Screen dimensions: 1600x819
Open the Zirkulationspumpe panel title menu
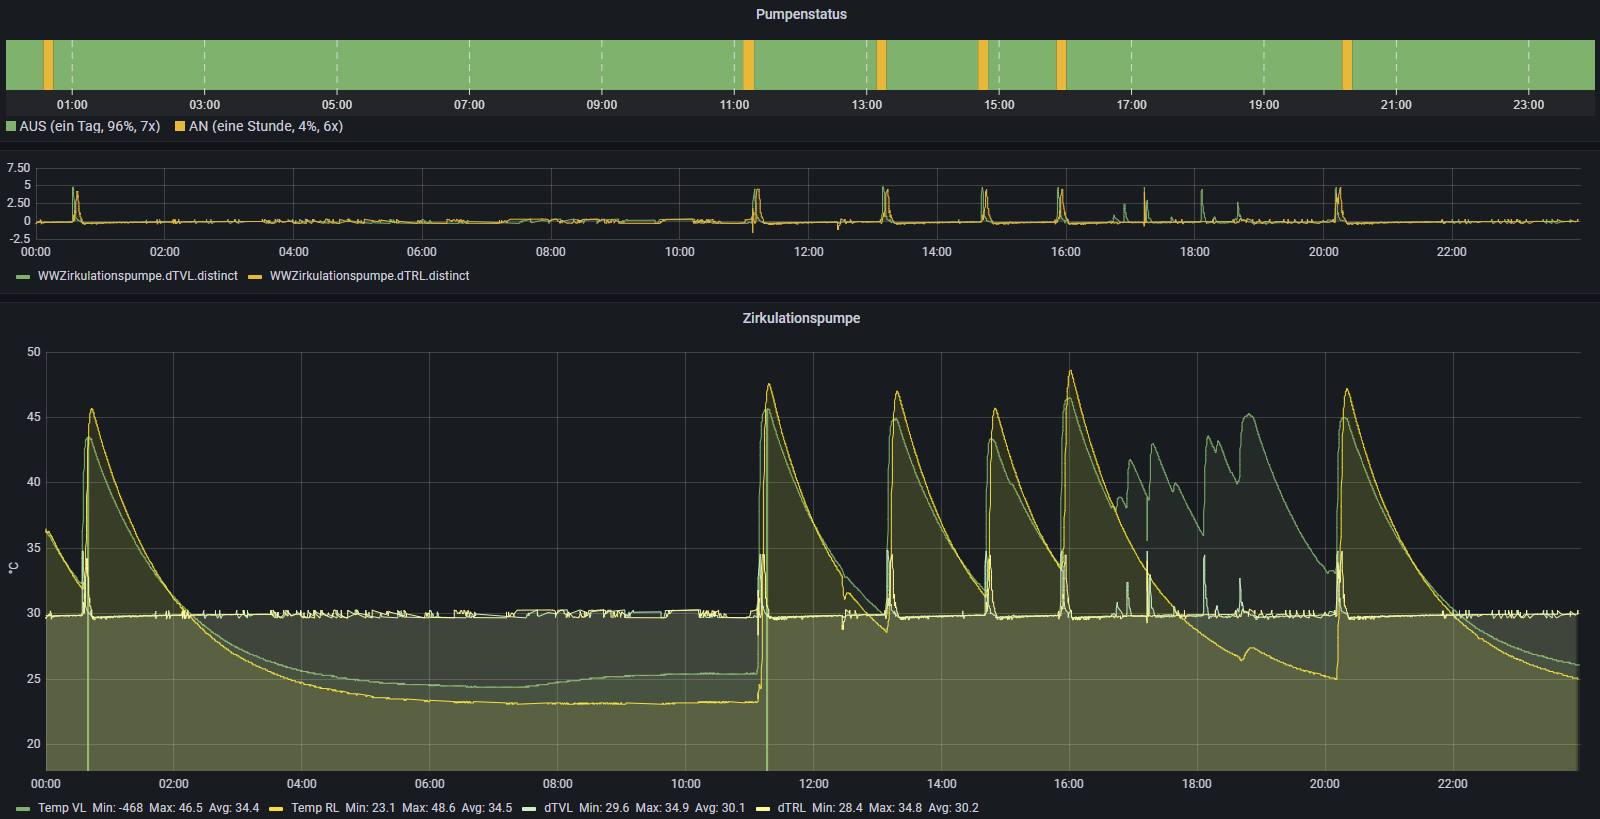pyautogui.click(x=801, y=318)
